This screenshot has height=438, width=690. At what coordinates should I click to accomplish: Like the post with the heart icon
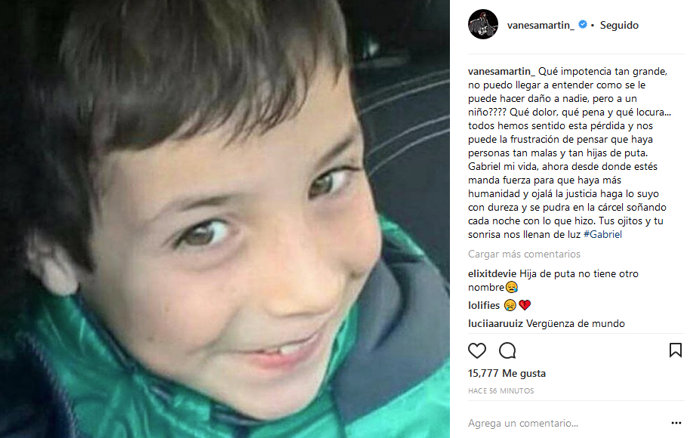(477, 350)
